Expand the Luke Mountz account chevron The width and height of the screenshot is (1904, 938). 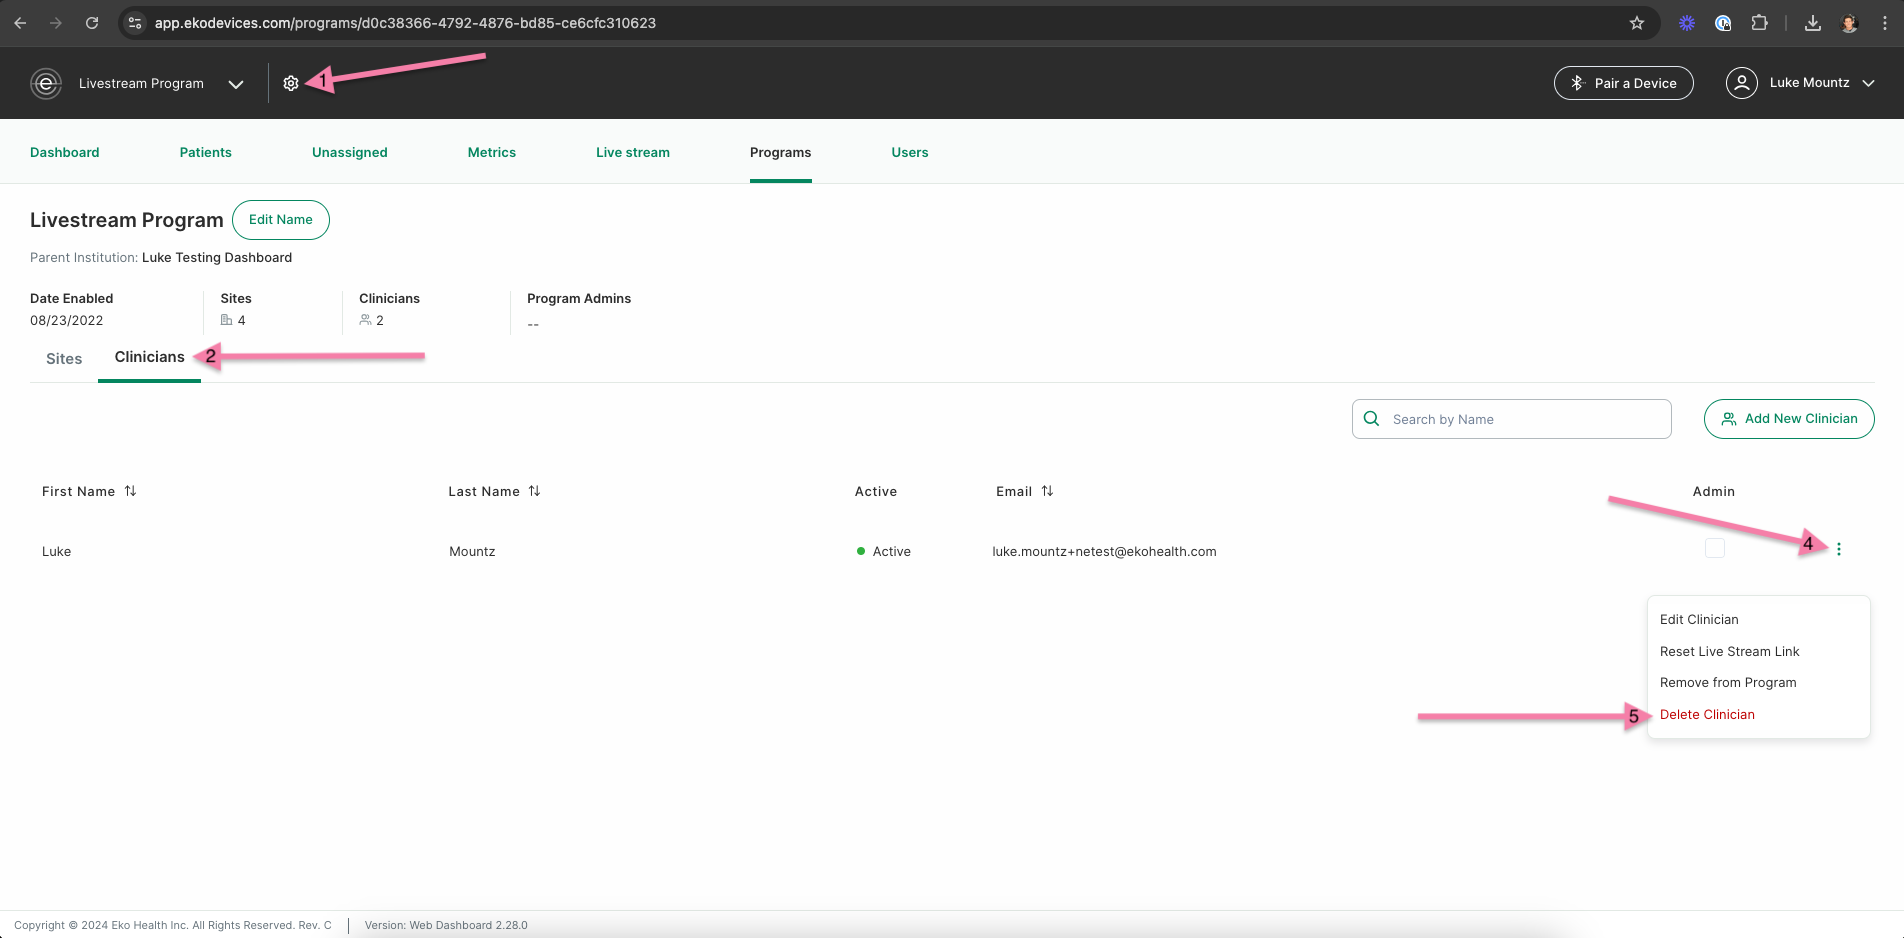click(x=1868, y=83)
